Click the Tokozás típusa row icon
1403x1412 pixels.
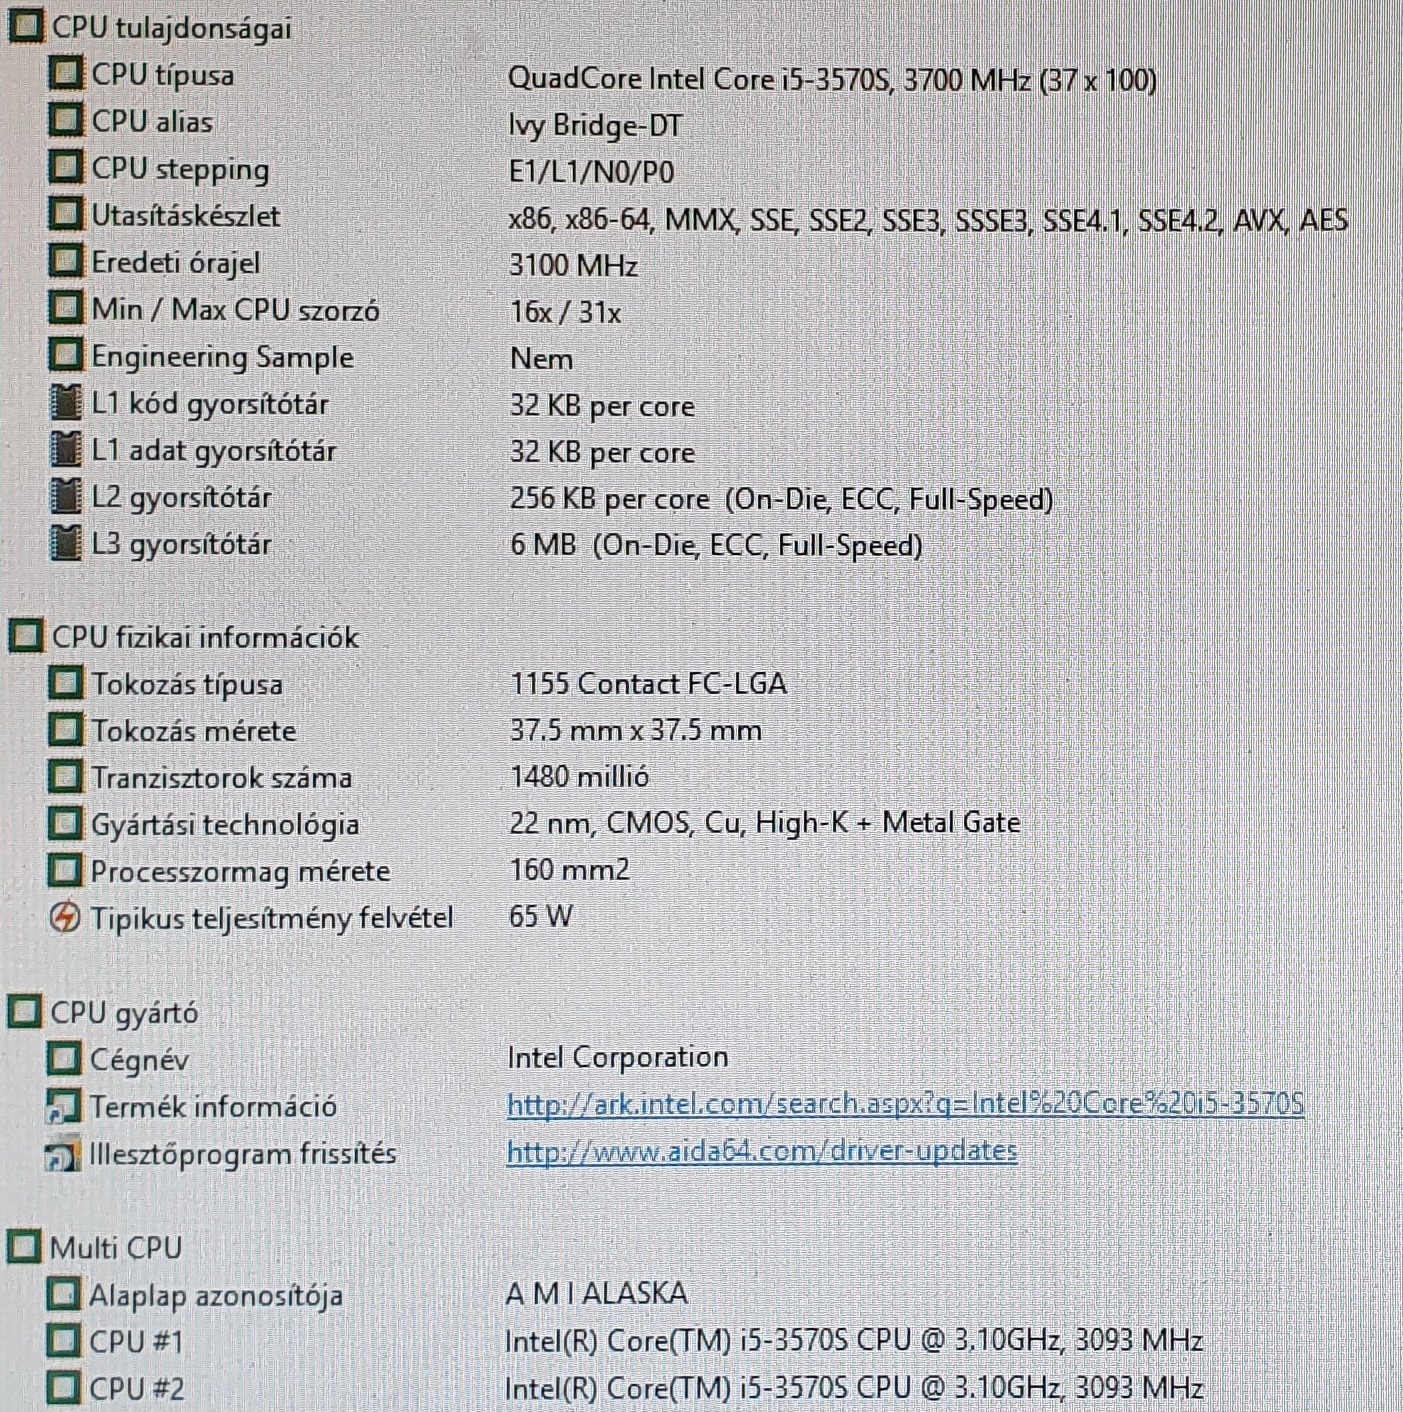coord(66,683)
